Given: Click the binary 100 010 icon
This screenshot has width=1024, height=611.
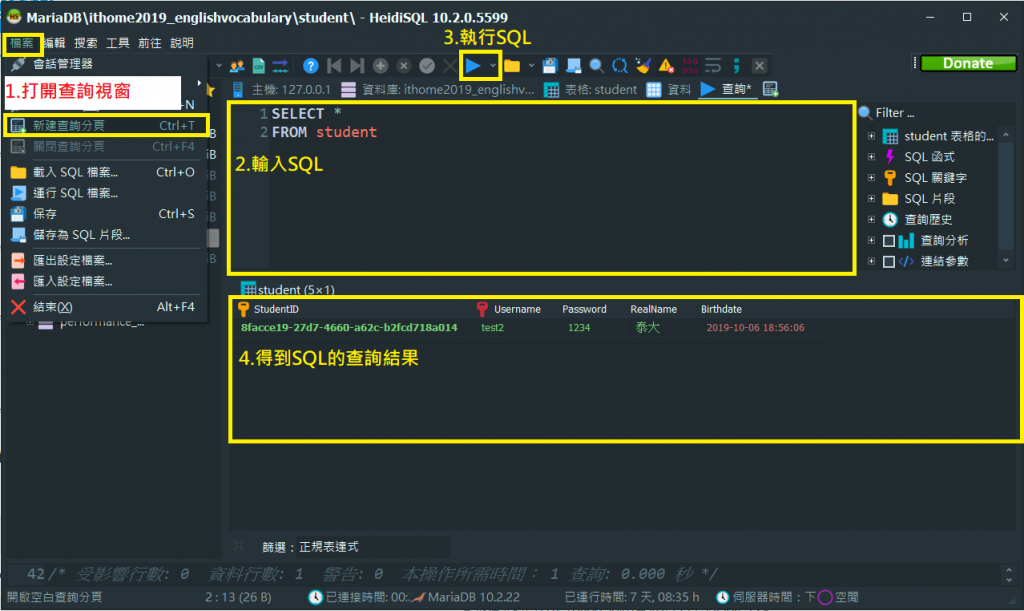Looking at the screenshot, I should click(x=690, y=65).
